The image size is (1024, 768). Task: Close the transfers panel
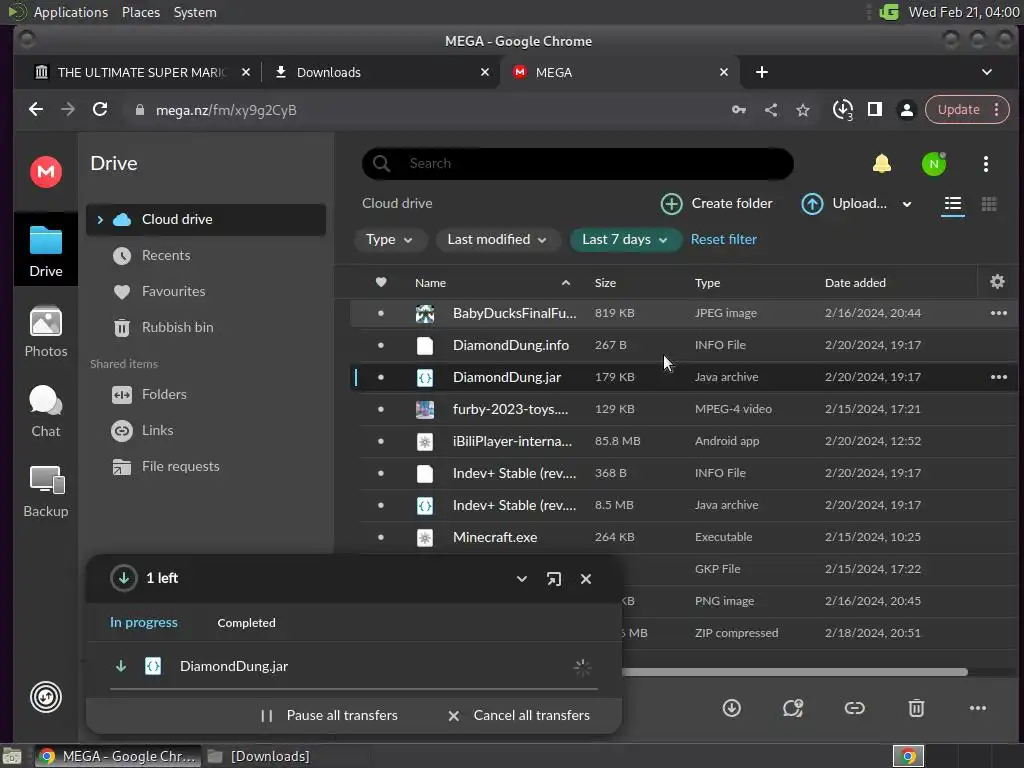coord(586,579)
